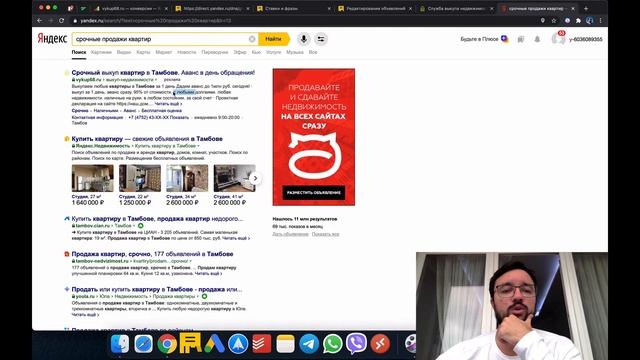The height and width of the screenshot is (360, 640).
Task: Open the Карты search tab
Action: coord(143,52)
